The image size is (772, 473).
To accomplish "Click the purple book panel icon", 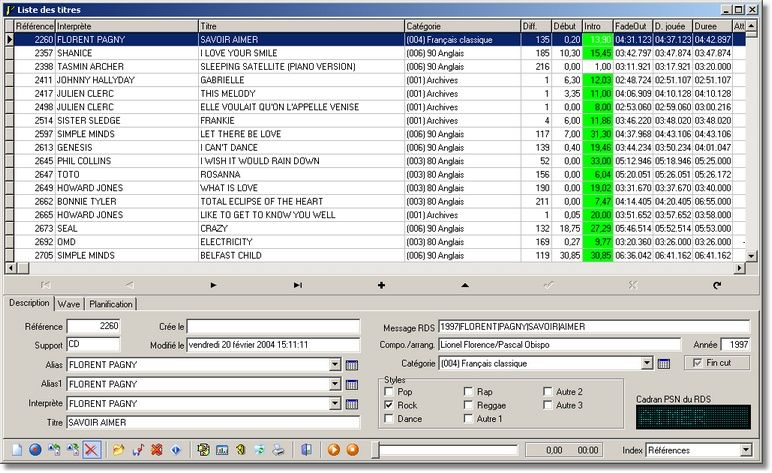I will [306, 450].
